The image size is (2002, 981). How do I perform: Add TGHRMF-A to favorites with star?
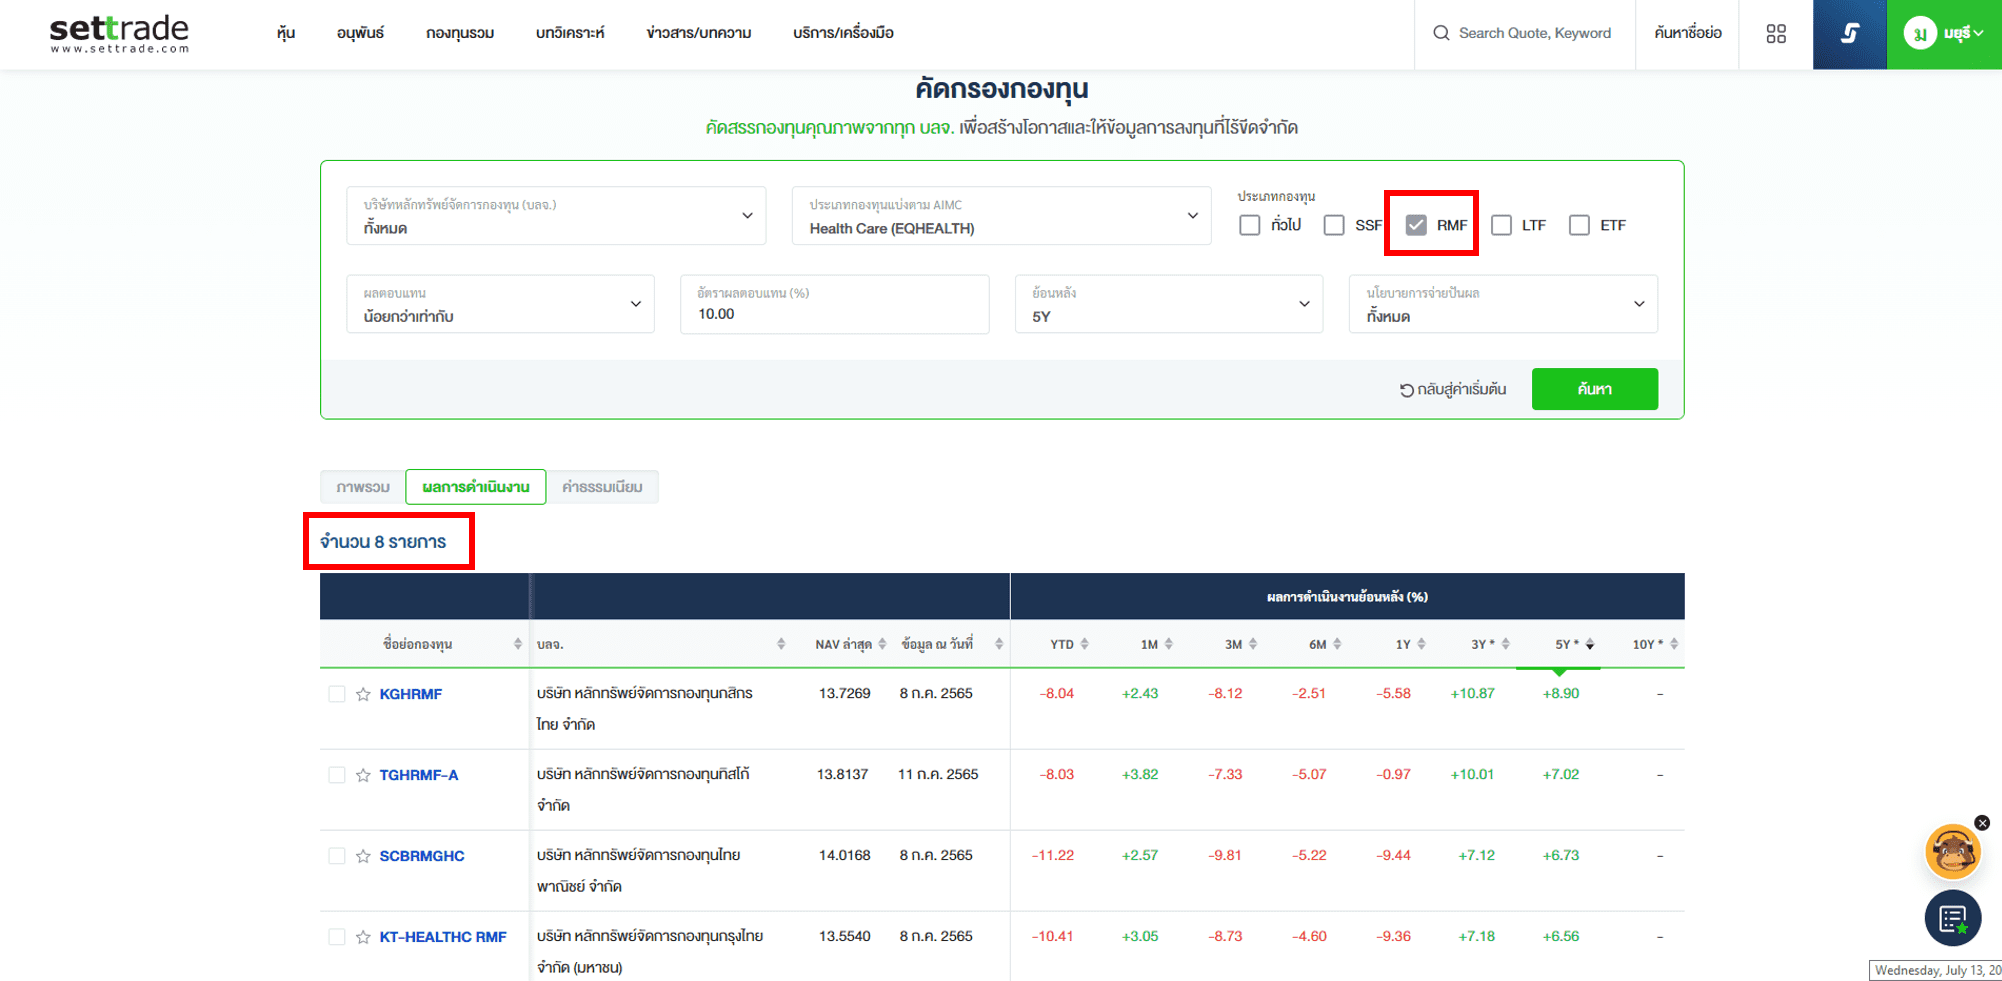click(363, 775)
